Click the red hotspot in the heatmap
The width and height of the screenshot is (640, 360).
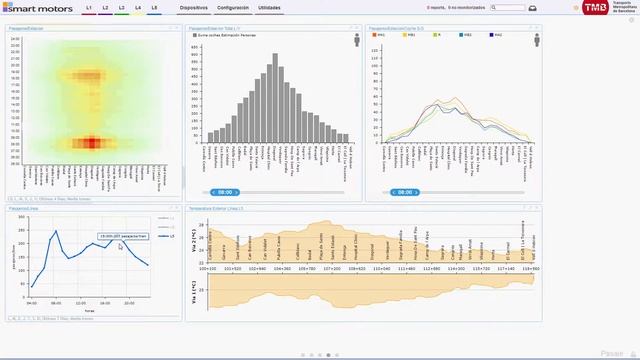(x=92, y=143)
